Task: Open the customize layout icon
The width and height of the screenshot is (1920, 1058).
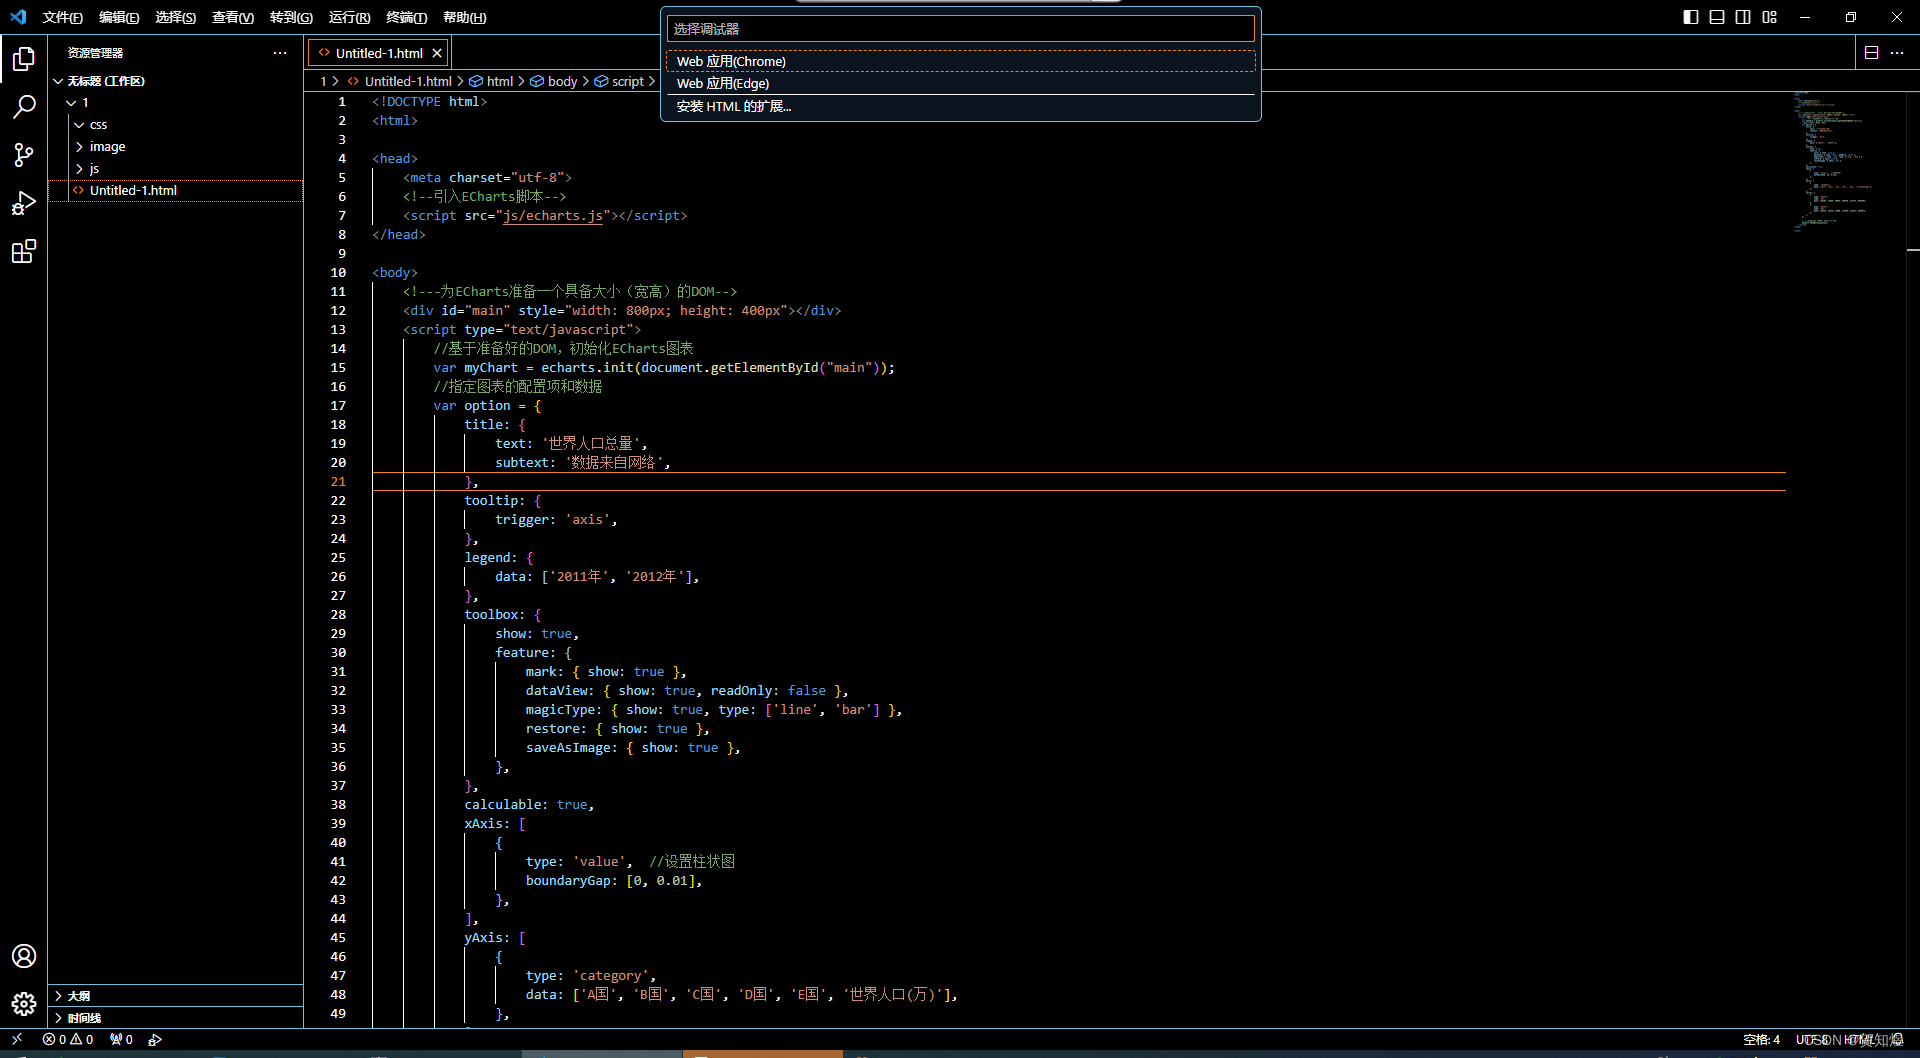Action: coord(1770,17)
